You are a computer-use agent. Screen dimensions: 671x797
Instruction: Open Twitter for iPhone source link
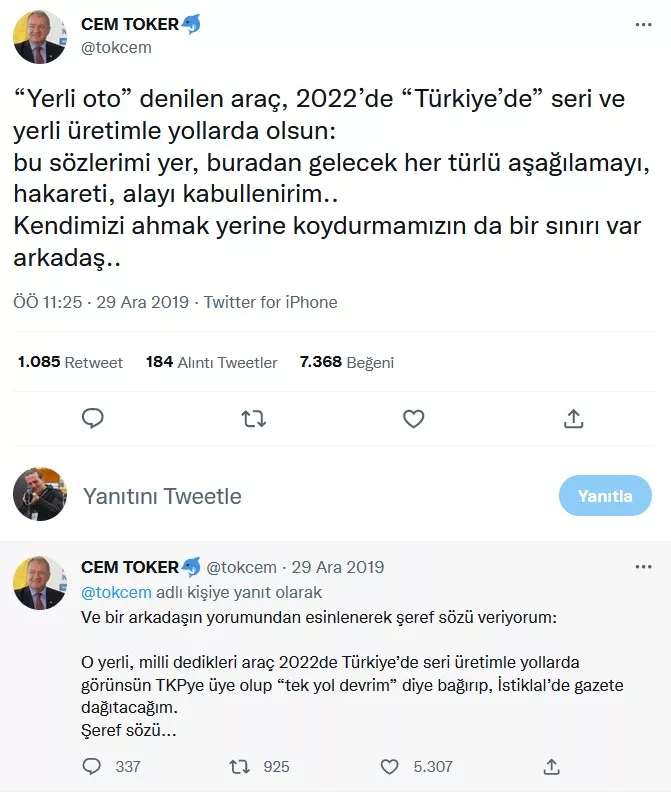click(x=270, y=302)
